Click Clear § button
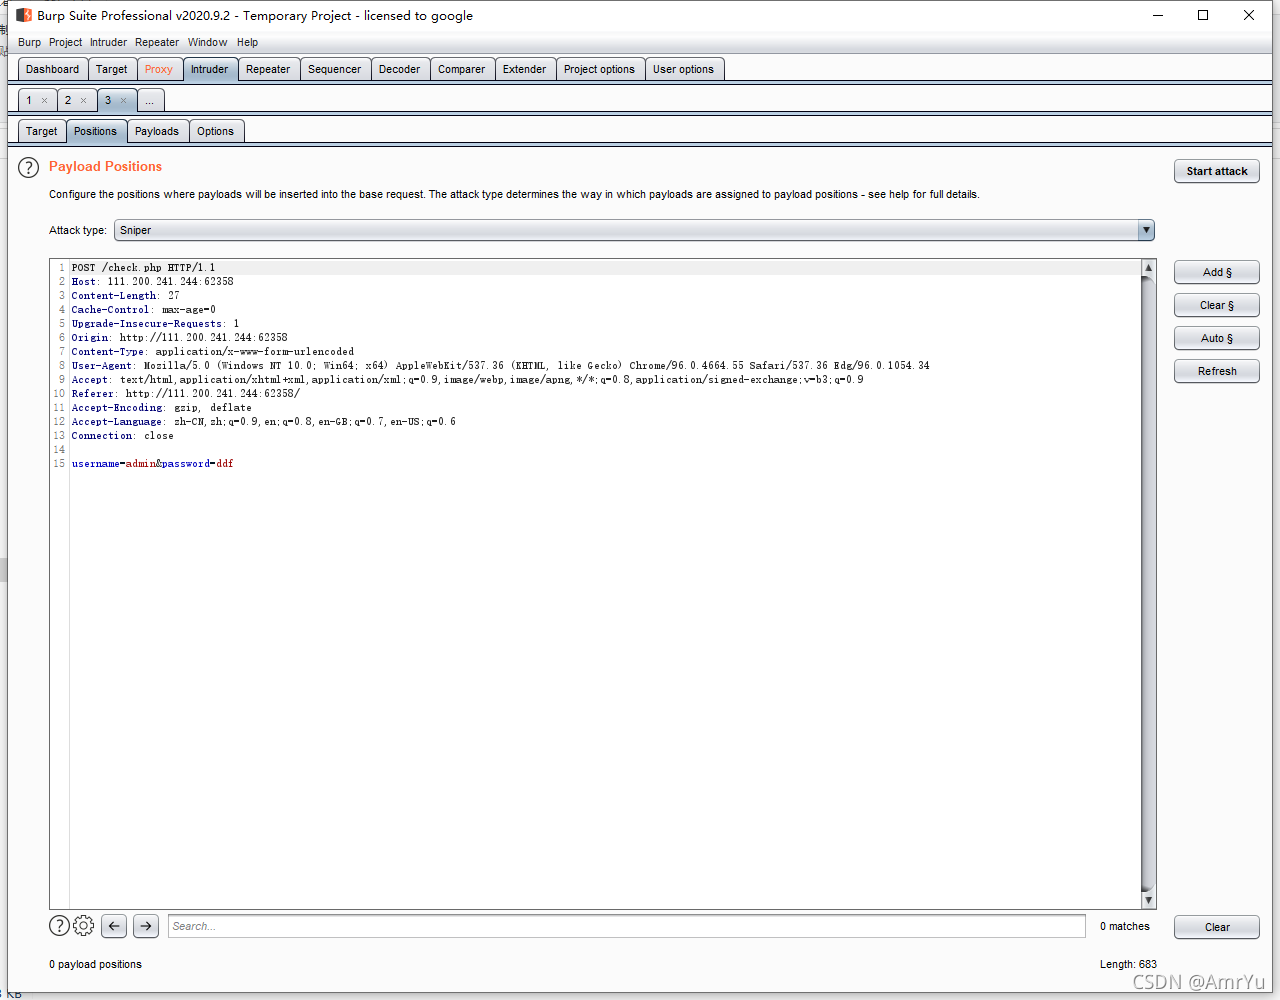The image size is (1280, 1000). tap(1217, 305)
